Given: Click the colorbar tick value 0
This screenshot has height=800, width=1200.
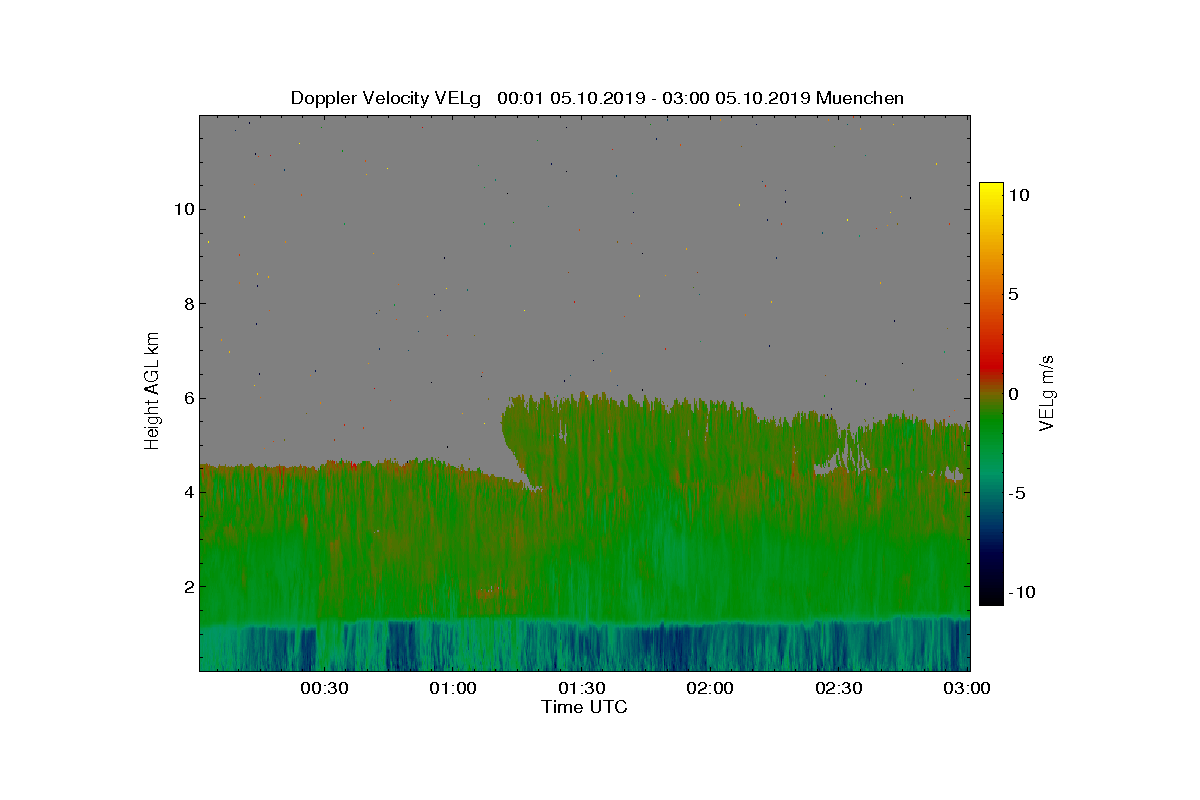Looking at the screenshot, I should click(x=1012, y=394).
